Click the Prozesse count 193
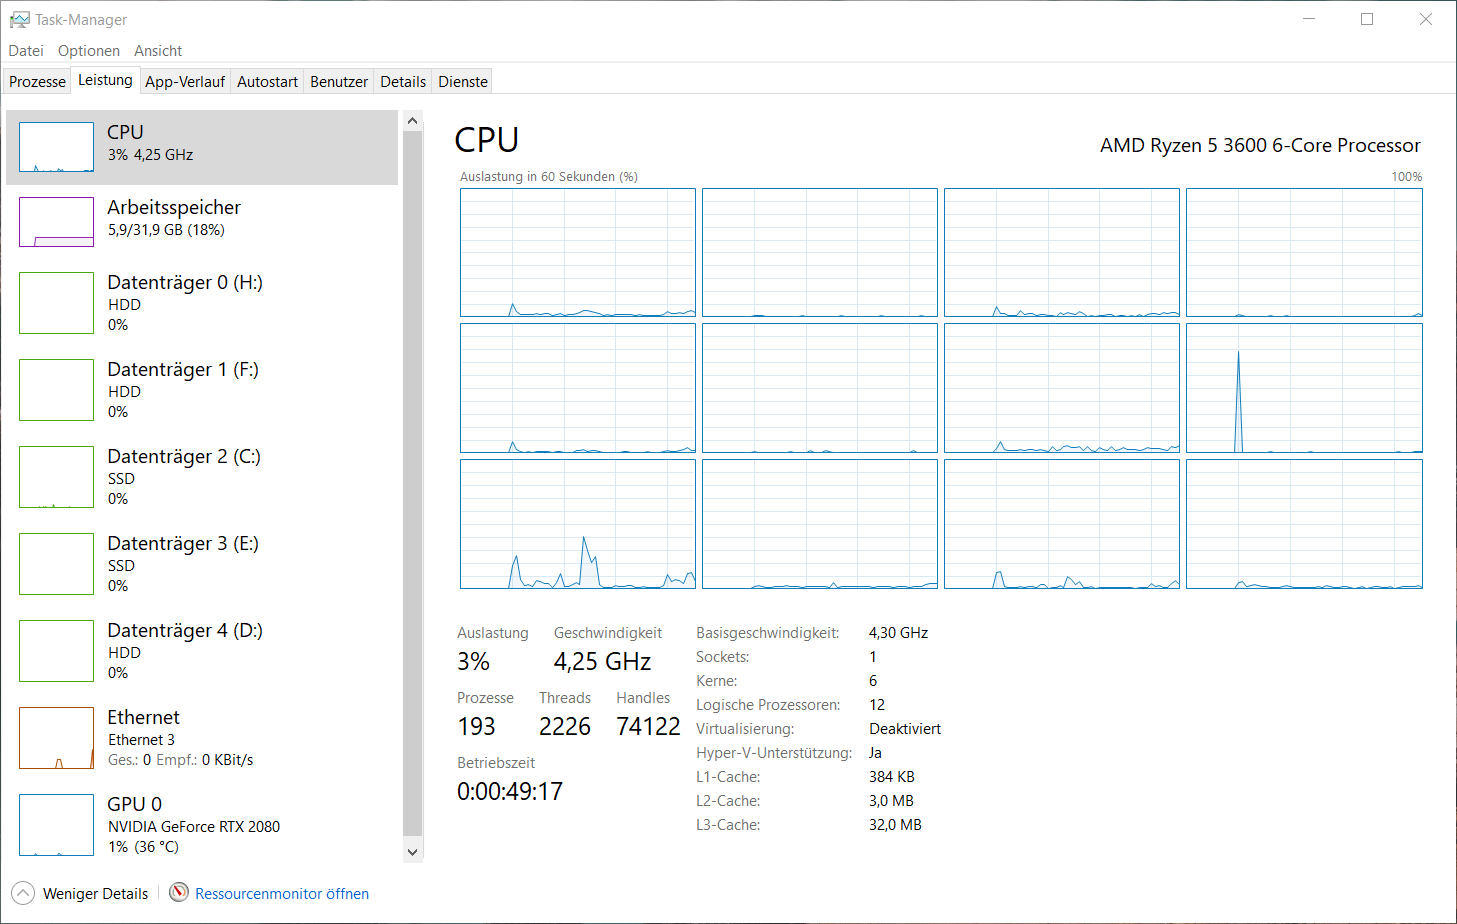 (x=476, y=727)
